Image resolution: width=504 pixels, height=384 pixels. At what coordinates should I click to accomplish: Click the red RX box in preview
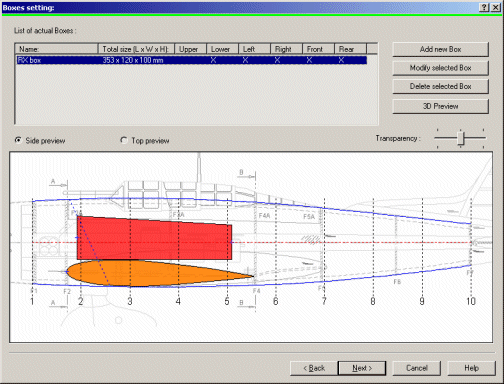(154, 238)
